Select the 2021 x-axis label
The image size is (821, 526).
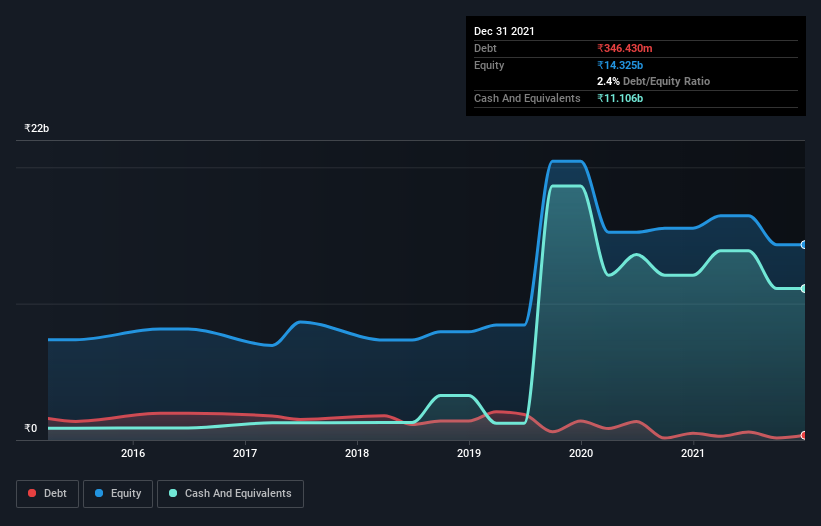click(x=693, y=453)
